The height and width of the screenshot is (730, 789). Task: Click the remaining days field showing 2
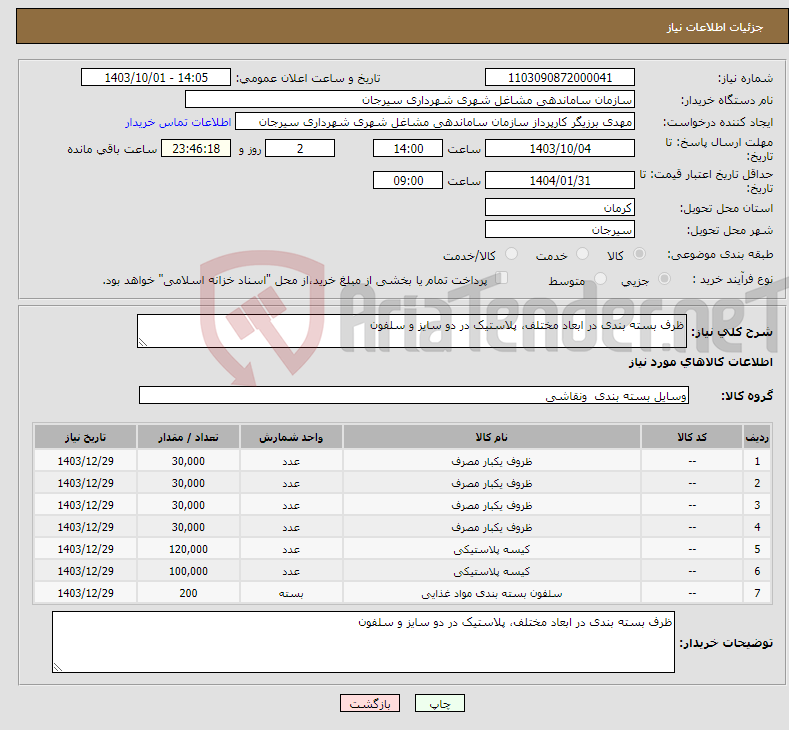(x=300, y=148)
